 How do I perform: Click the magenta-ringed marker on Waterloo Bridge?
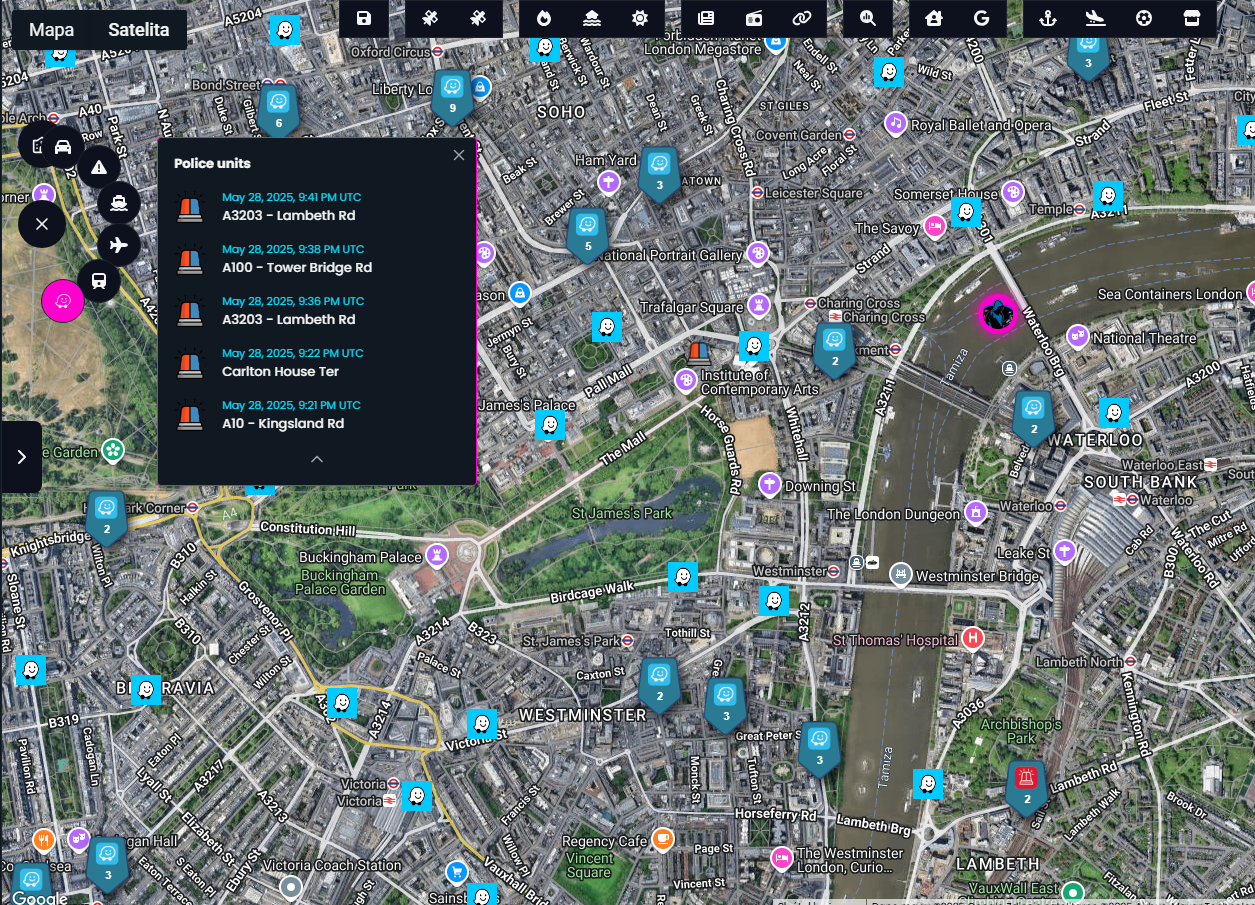click(x=998, y=315)
